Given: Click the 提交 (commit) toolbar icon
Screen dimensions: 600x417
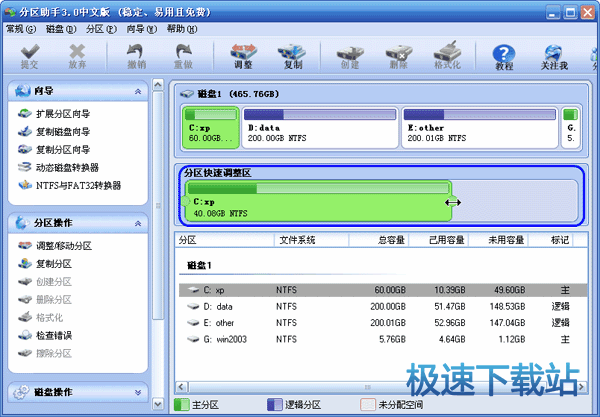Looking at the screenshot, I should [29, 56].
